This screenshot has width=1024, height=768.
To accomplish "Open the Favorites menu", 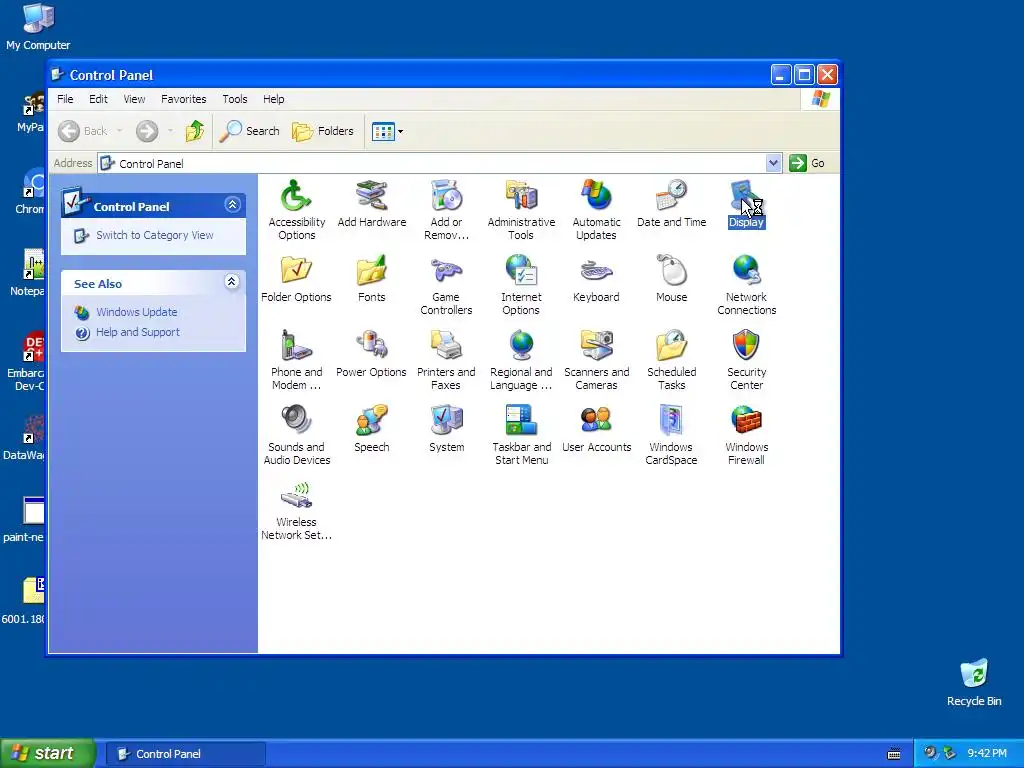I will tap(184, 99).
